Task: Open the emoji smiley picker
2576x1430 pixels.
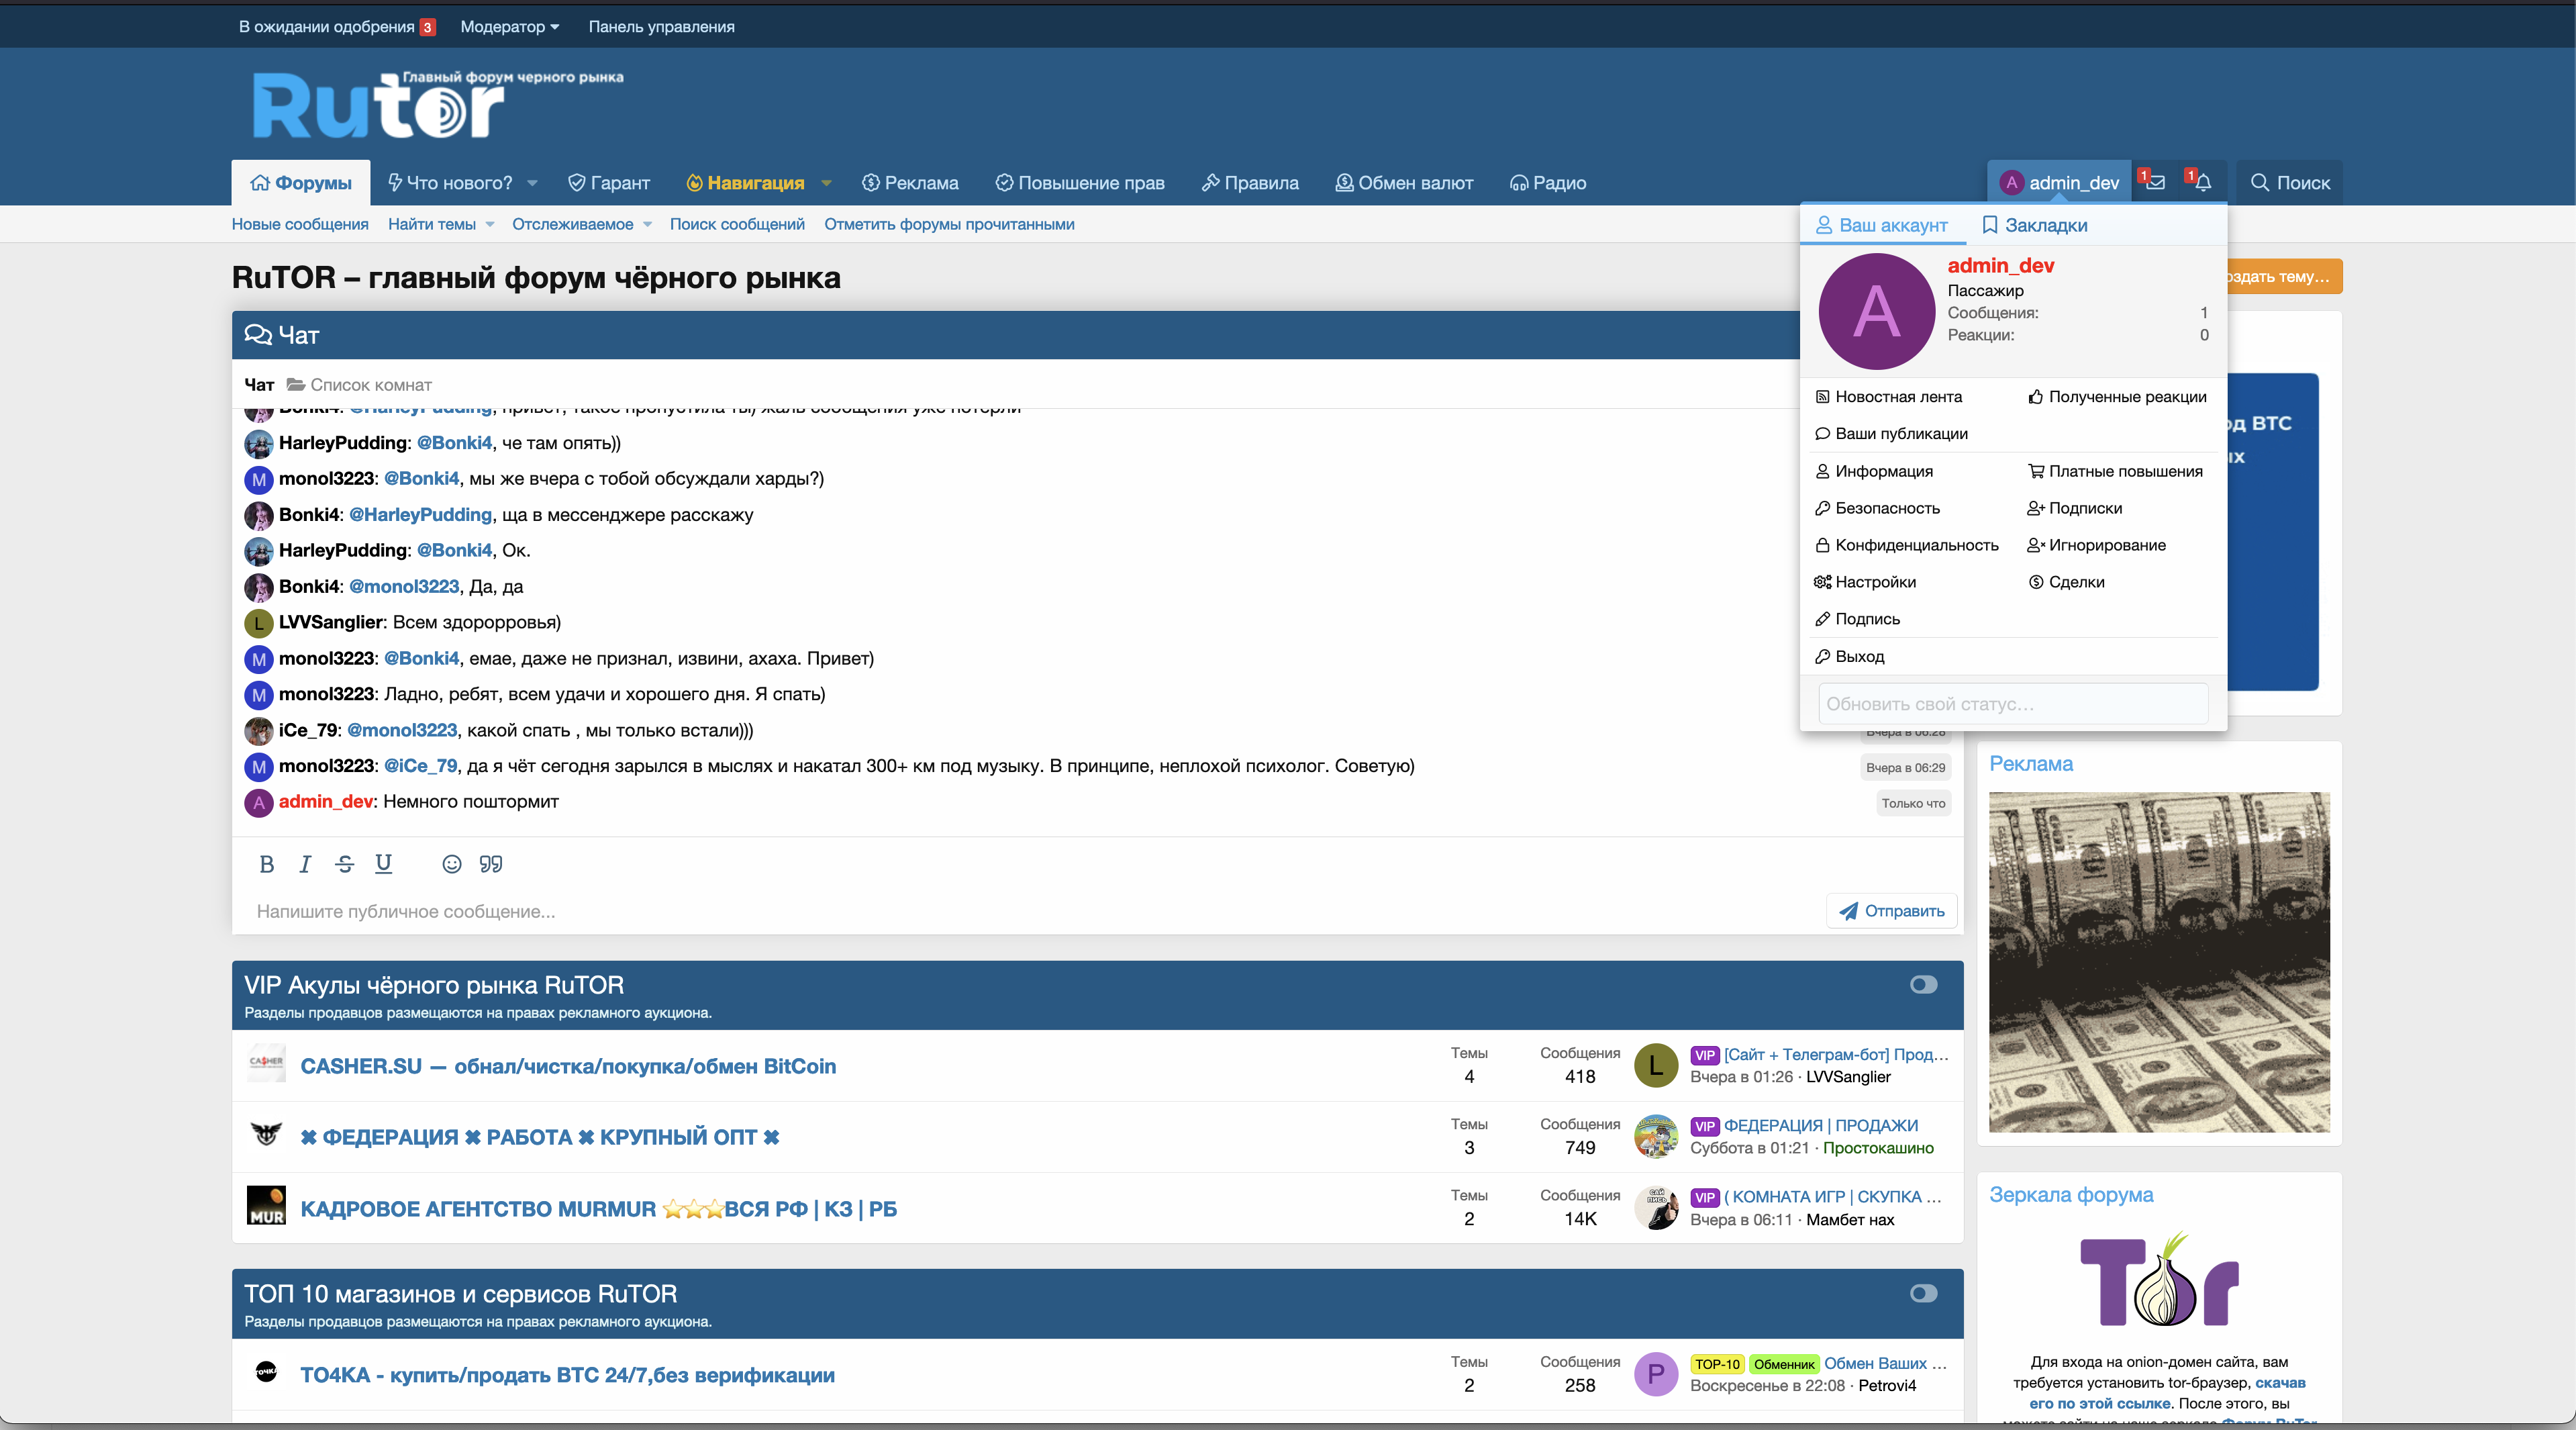Action: coord(452,864)
